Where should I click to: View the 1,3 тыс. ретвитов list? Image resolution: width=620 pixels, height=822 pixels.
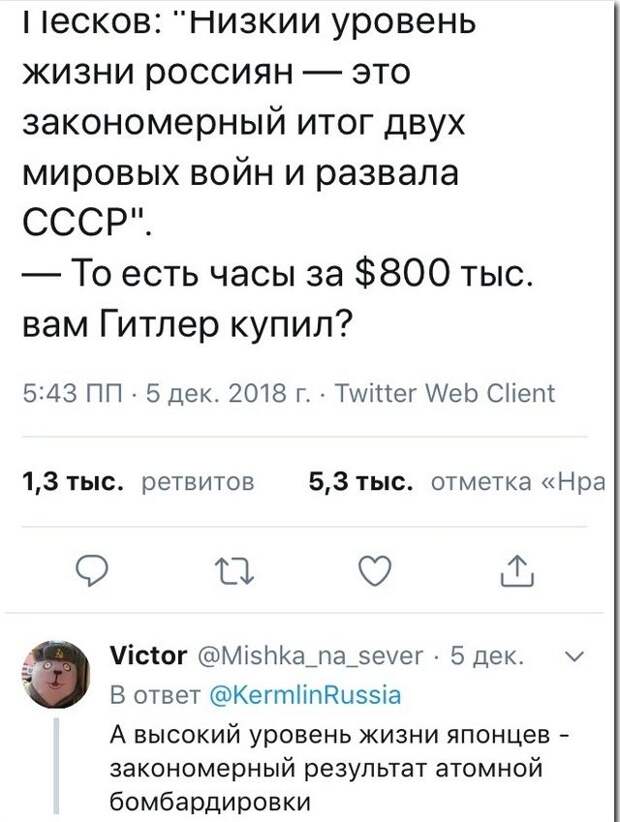[138, 481]
